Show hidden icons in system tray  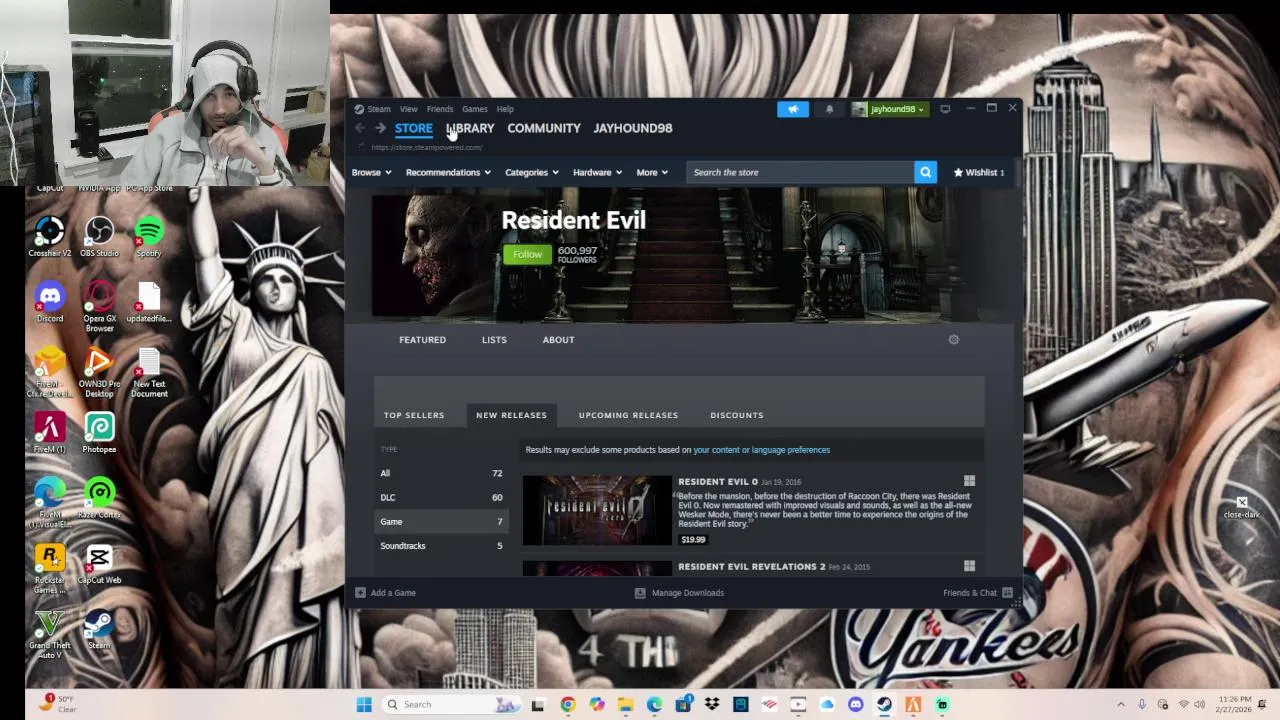pos(1120,704)
